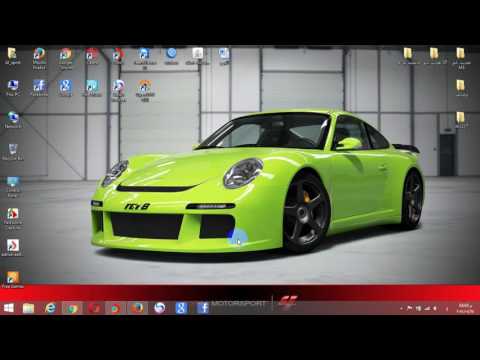Open File Explorer from the taskbar

point(28,308)
